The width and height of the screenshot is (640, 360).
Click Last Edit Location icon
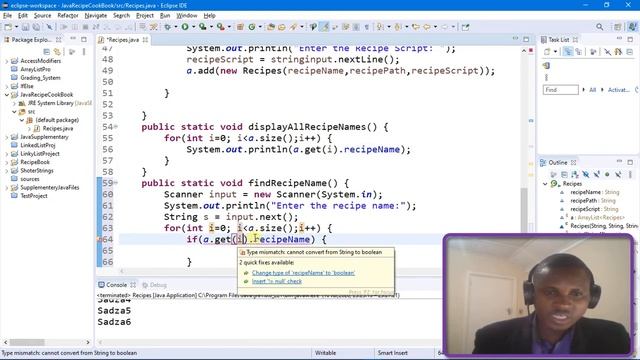coord(416,27)
